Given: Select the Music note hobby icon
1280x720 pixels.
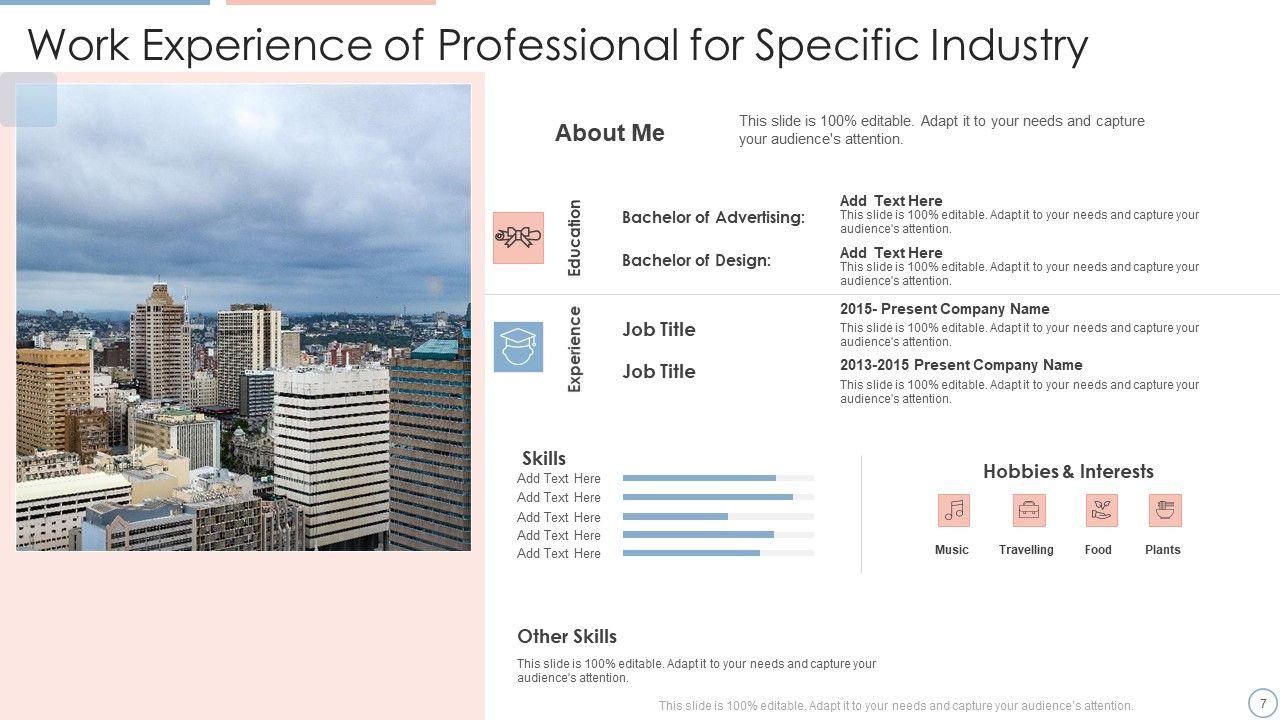Looking at the screenshot, I should (x=954, y=510).
